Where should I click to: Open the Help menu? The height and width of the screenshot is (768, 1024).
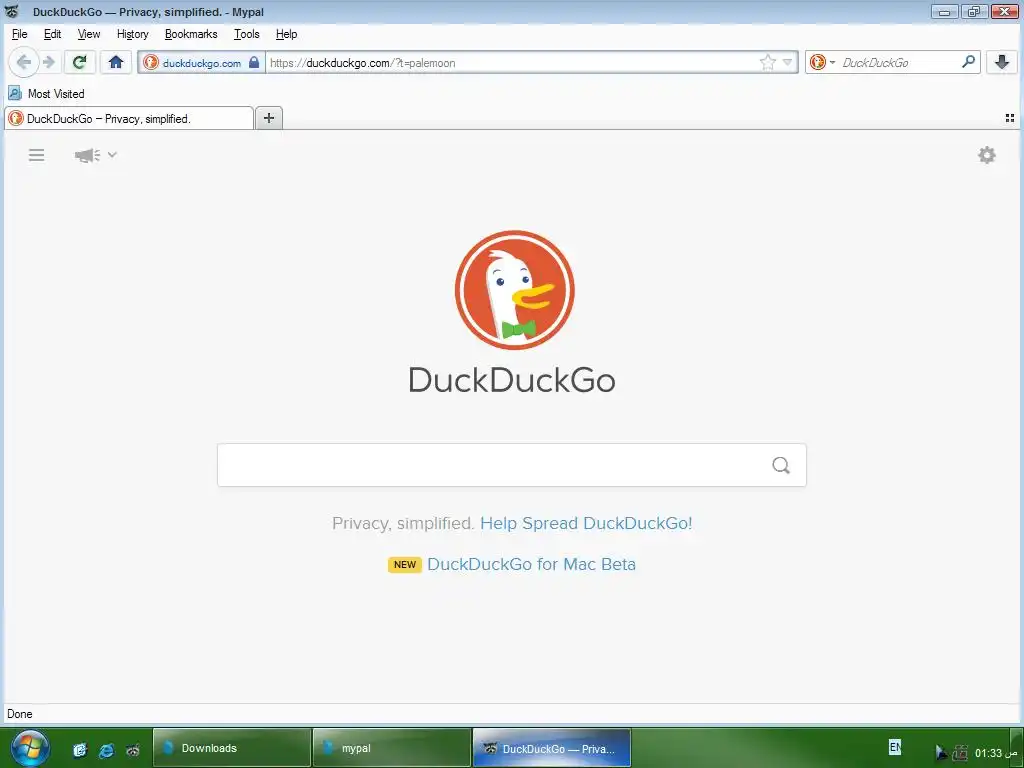(286, 34)
